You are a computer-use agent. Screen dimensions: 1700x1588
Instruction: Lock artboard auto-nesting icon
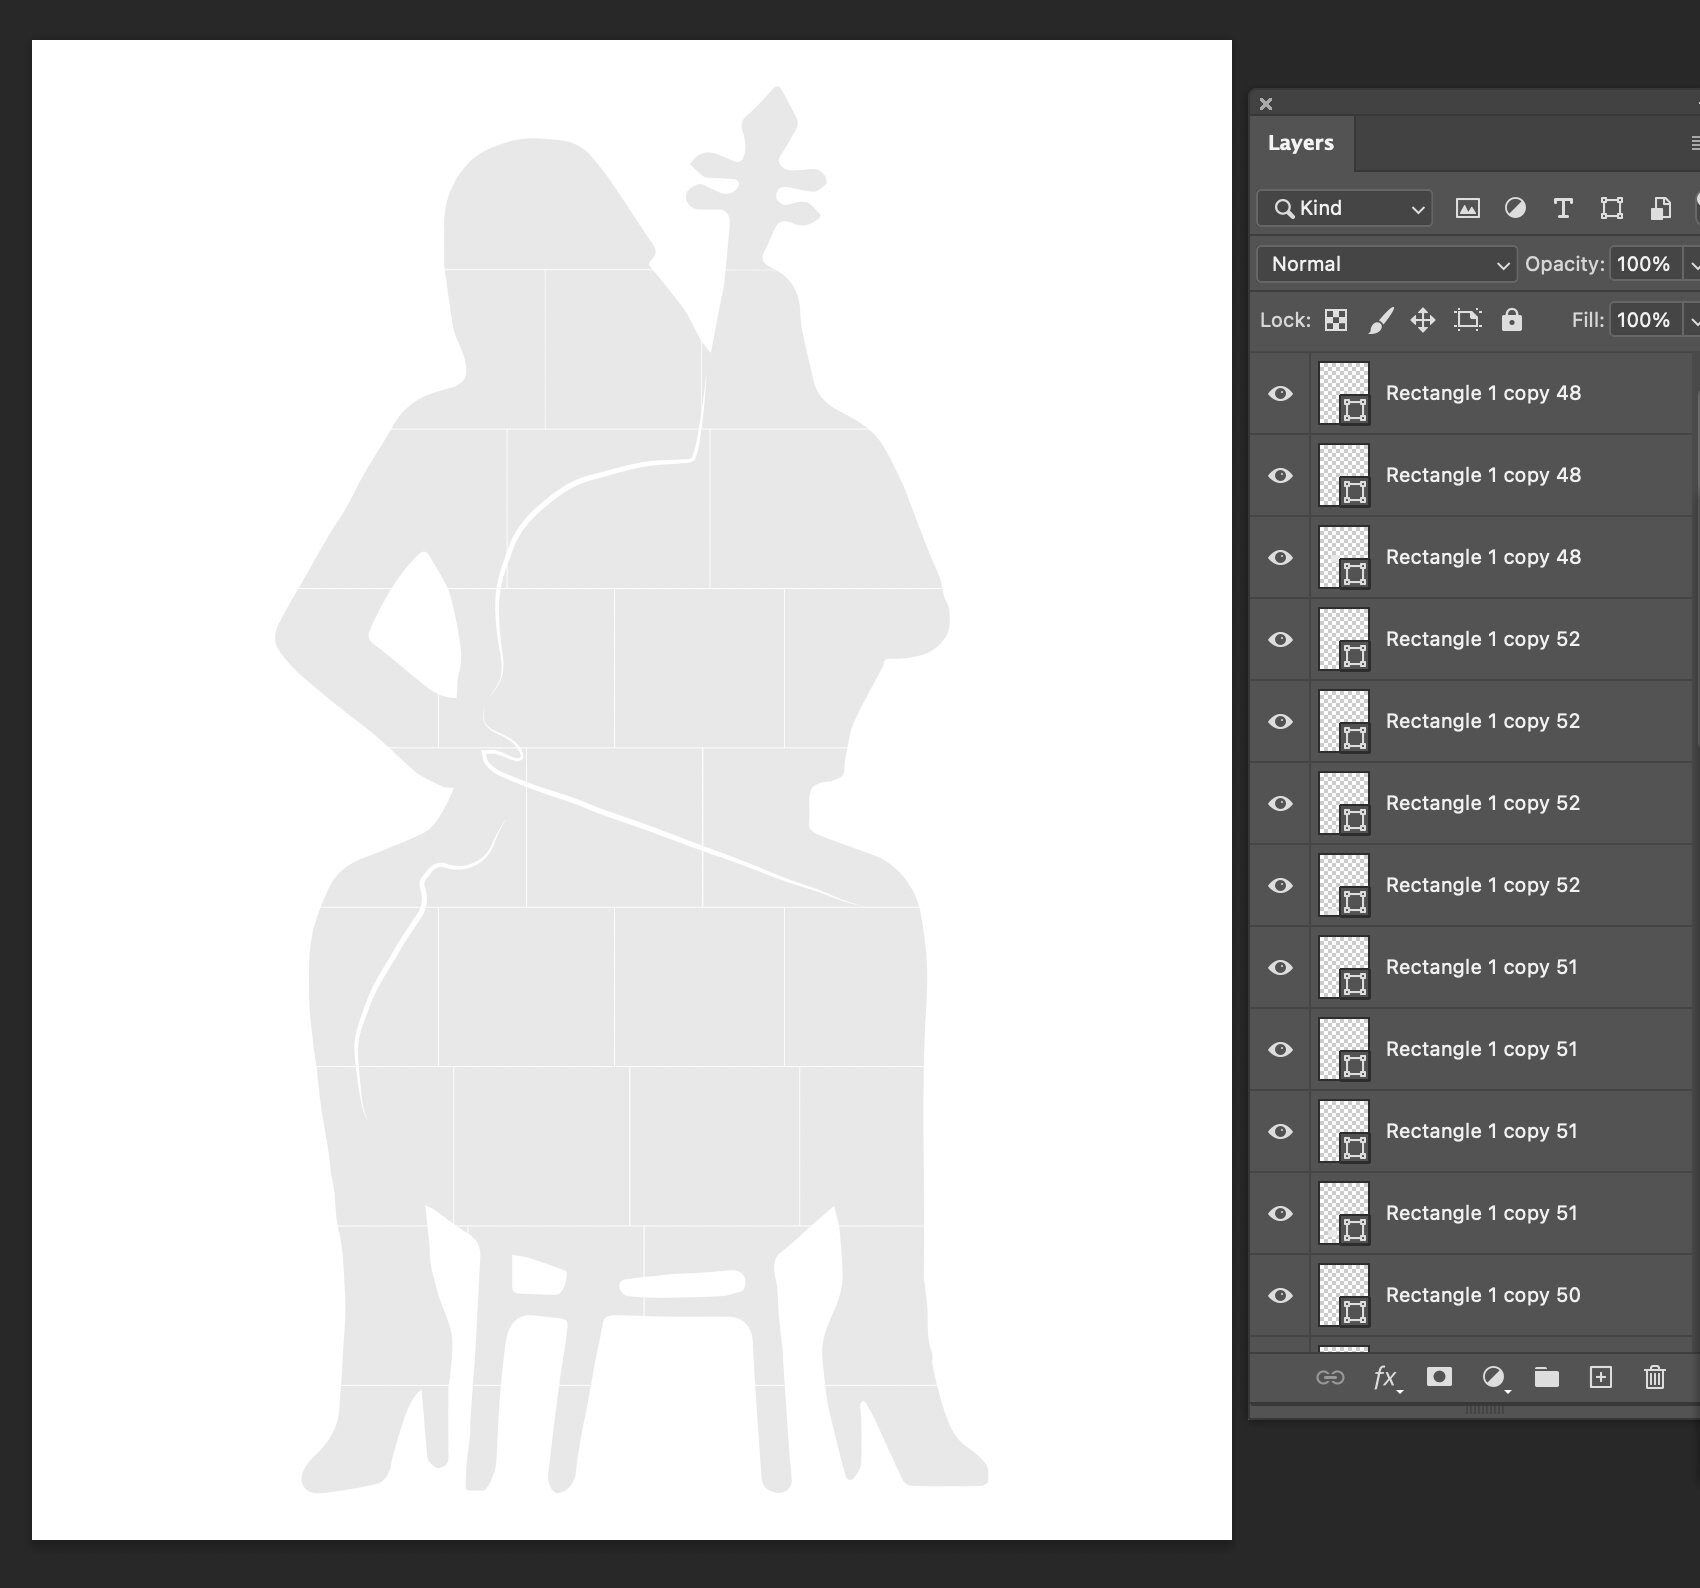(x=1467, y=320)
